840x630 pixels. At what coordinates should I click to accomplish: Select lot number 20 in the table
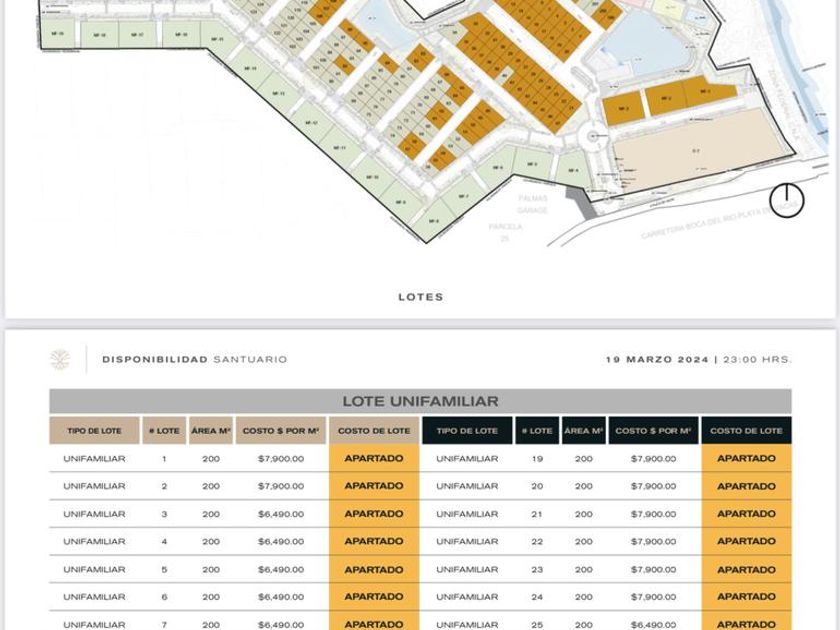click(x=537, y=486)
